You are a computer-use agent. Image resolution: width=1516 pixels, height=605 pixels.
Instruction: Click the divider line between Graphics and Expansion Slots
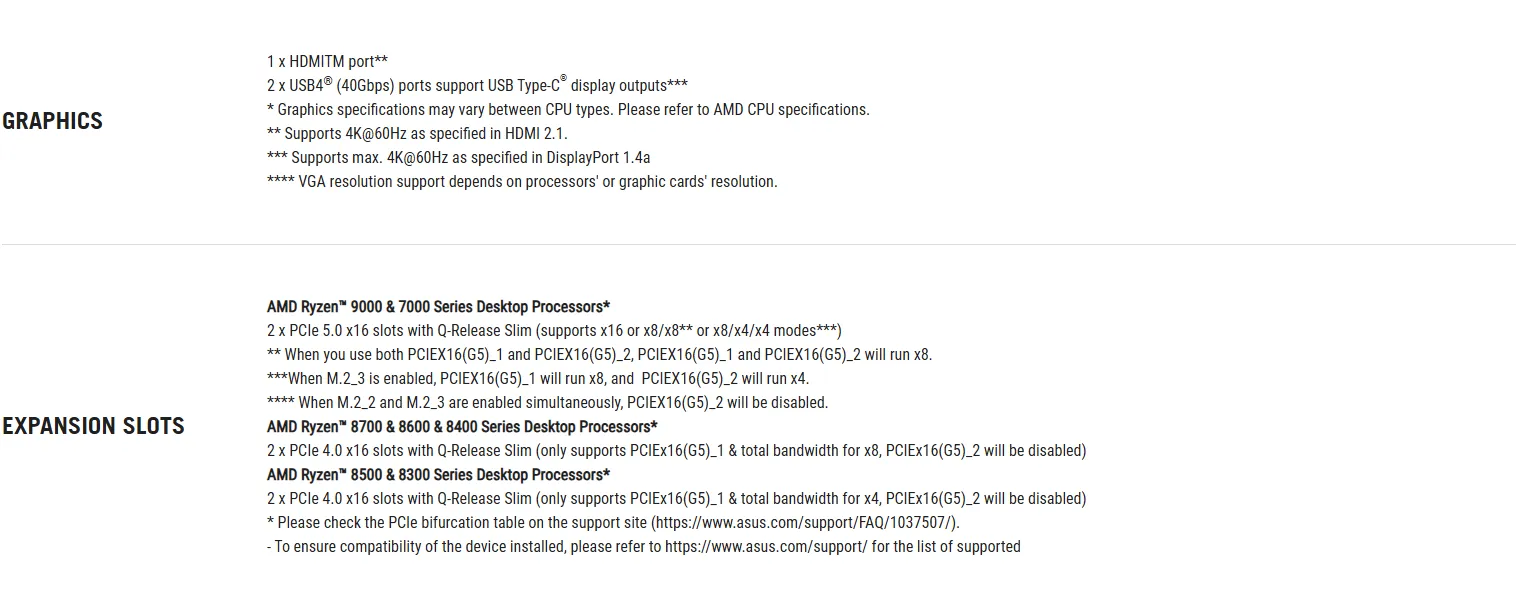click(758, 244)
